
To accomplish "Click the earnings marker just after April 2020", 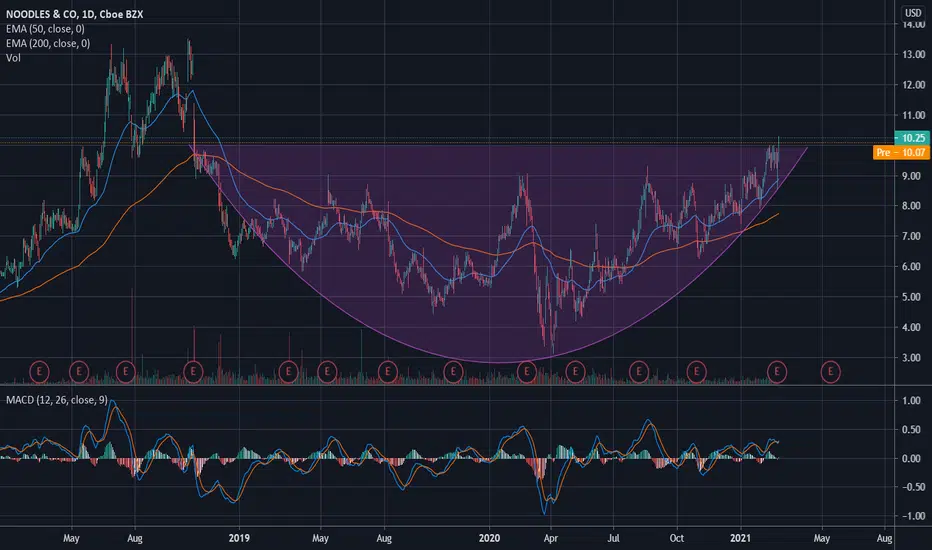I will coord(575,372).
